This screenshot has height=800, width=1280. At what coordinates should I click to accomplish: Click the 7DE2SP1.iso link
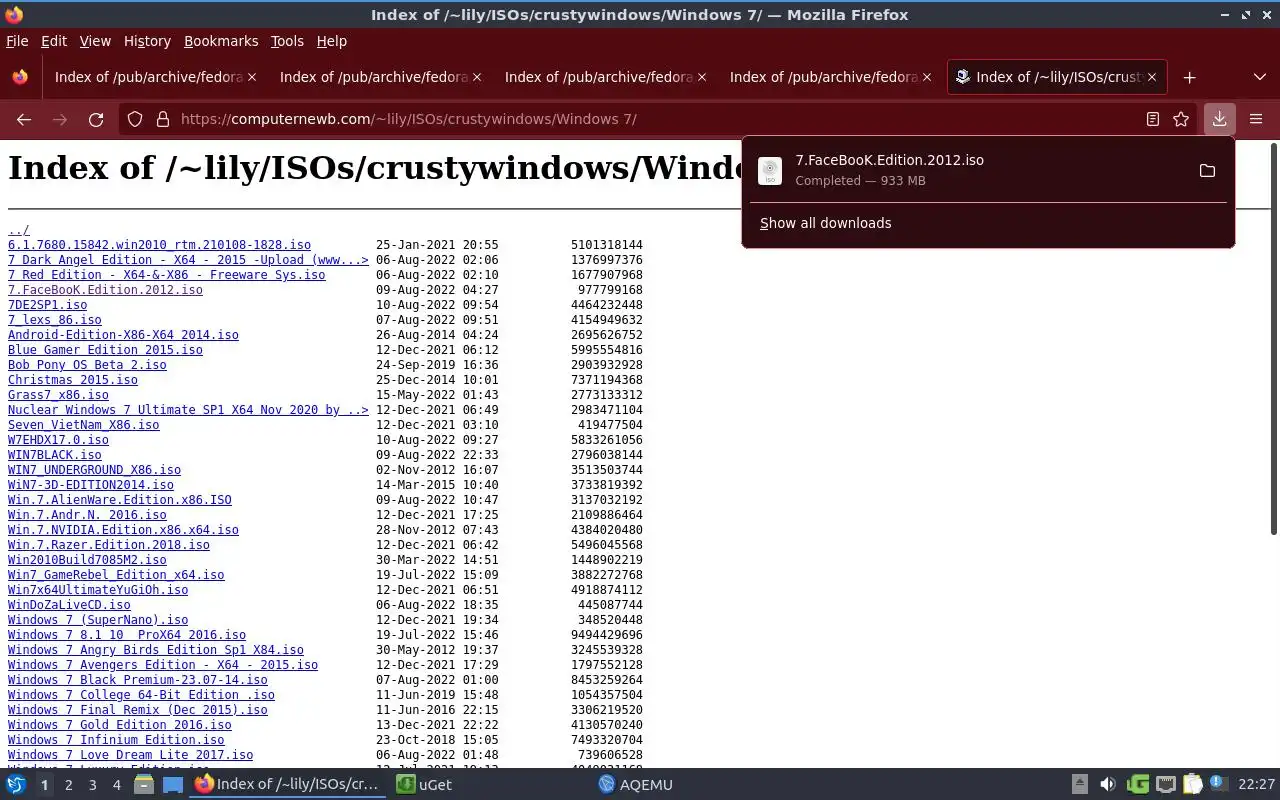point(47,305)
